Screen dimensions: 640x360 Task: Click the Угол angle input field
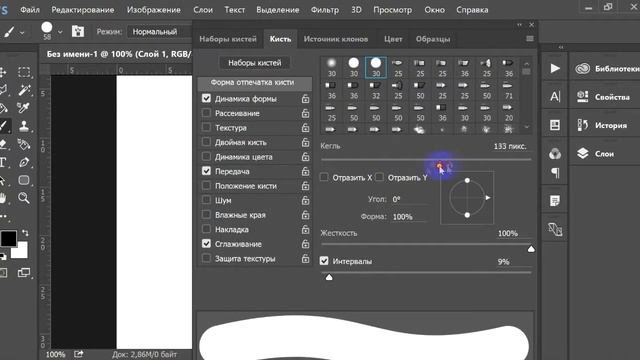pyautogui.click(x=409, y=199)
